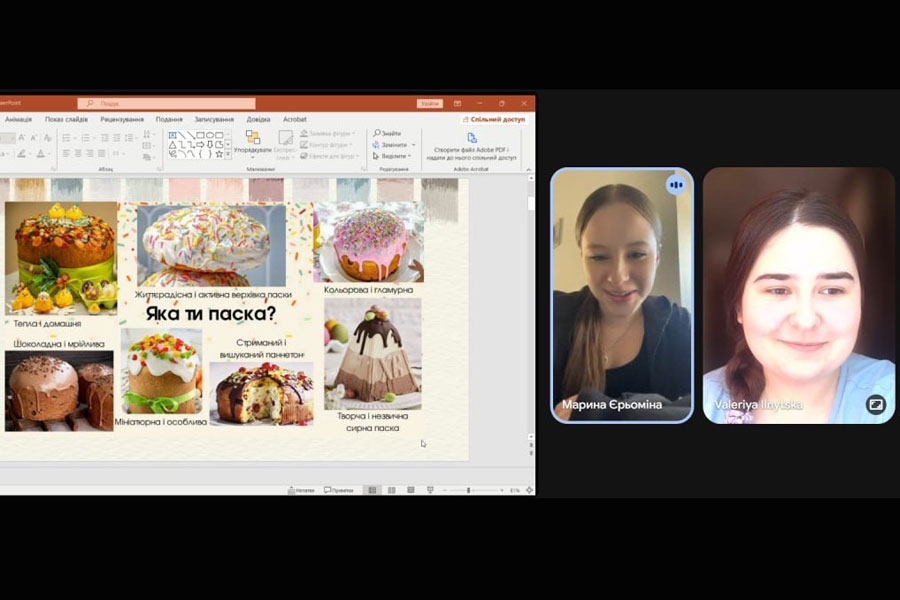
Task: Expand the shapes gallery More arrow
Action: pos(228,155)
